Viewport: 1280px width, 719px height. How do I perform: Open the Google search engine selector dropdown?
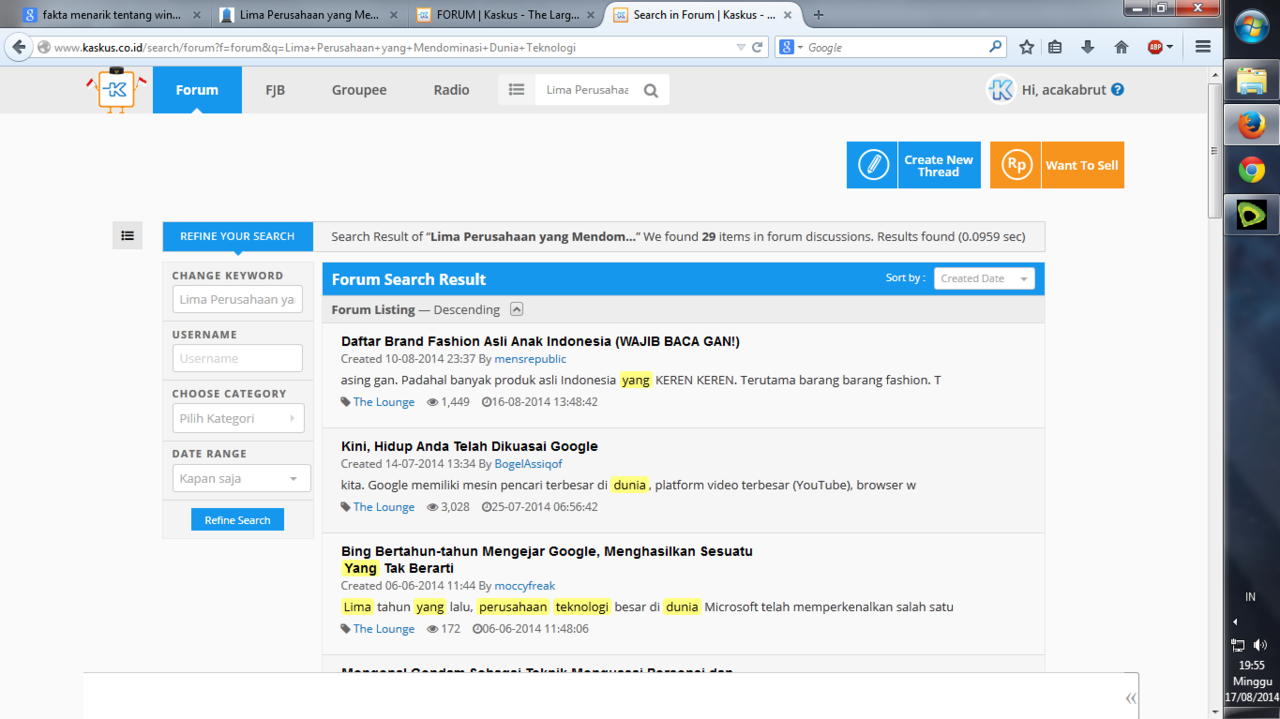792,47
